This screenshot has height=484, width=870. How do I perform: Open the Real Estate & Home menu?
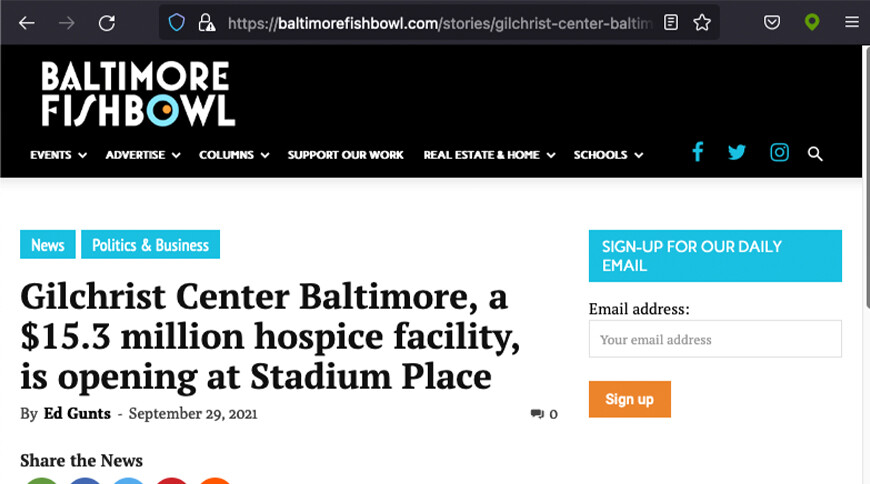tap(489, 155)
